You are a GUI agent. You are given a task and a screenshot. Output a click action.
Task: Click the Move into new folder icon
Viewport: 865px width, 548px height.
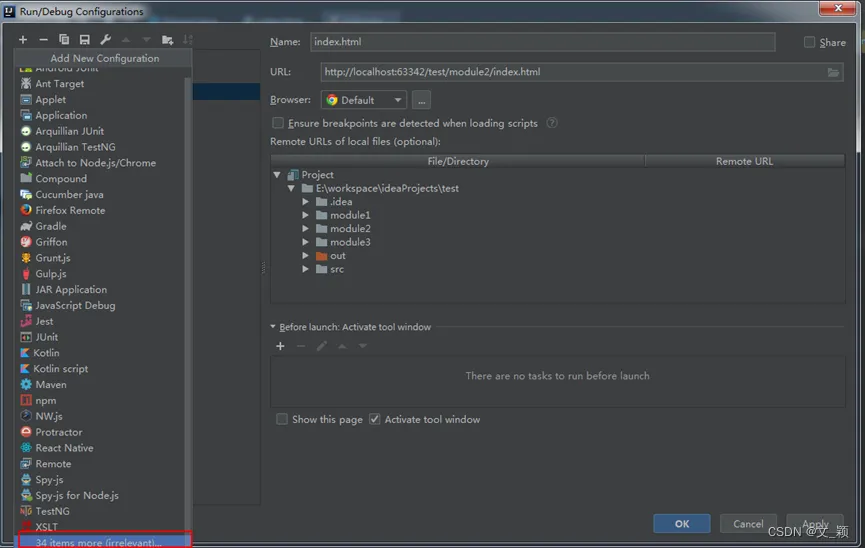[x=167, y=40]
